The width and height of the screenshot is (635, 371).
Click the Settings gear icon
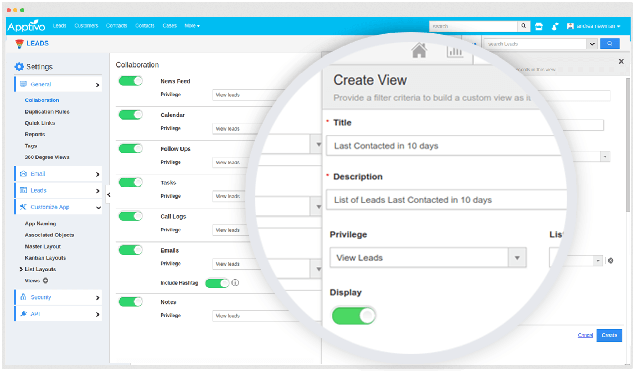tap(19, 66)
